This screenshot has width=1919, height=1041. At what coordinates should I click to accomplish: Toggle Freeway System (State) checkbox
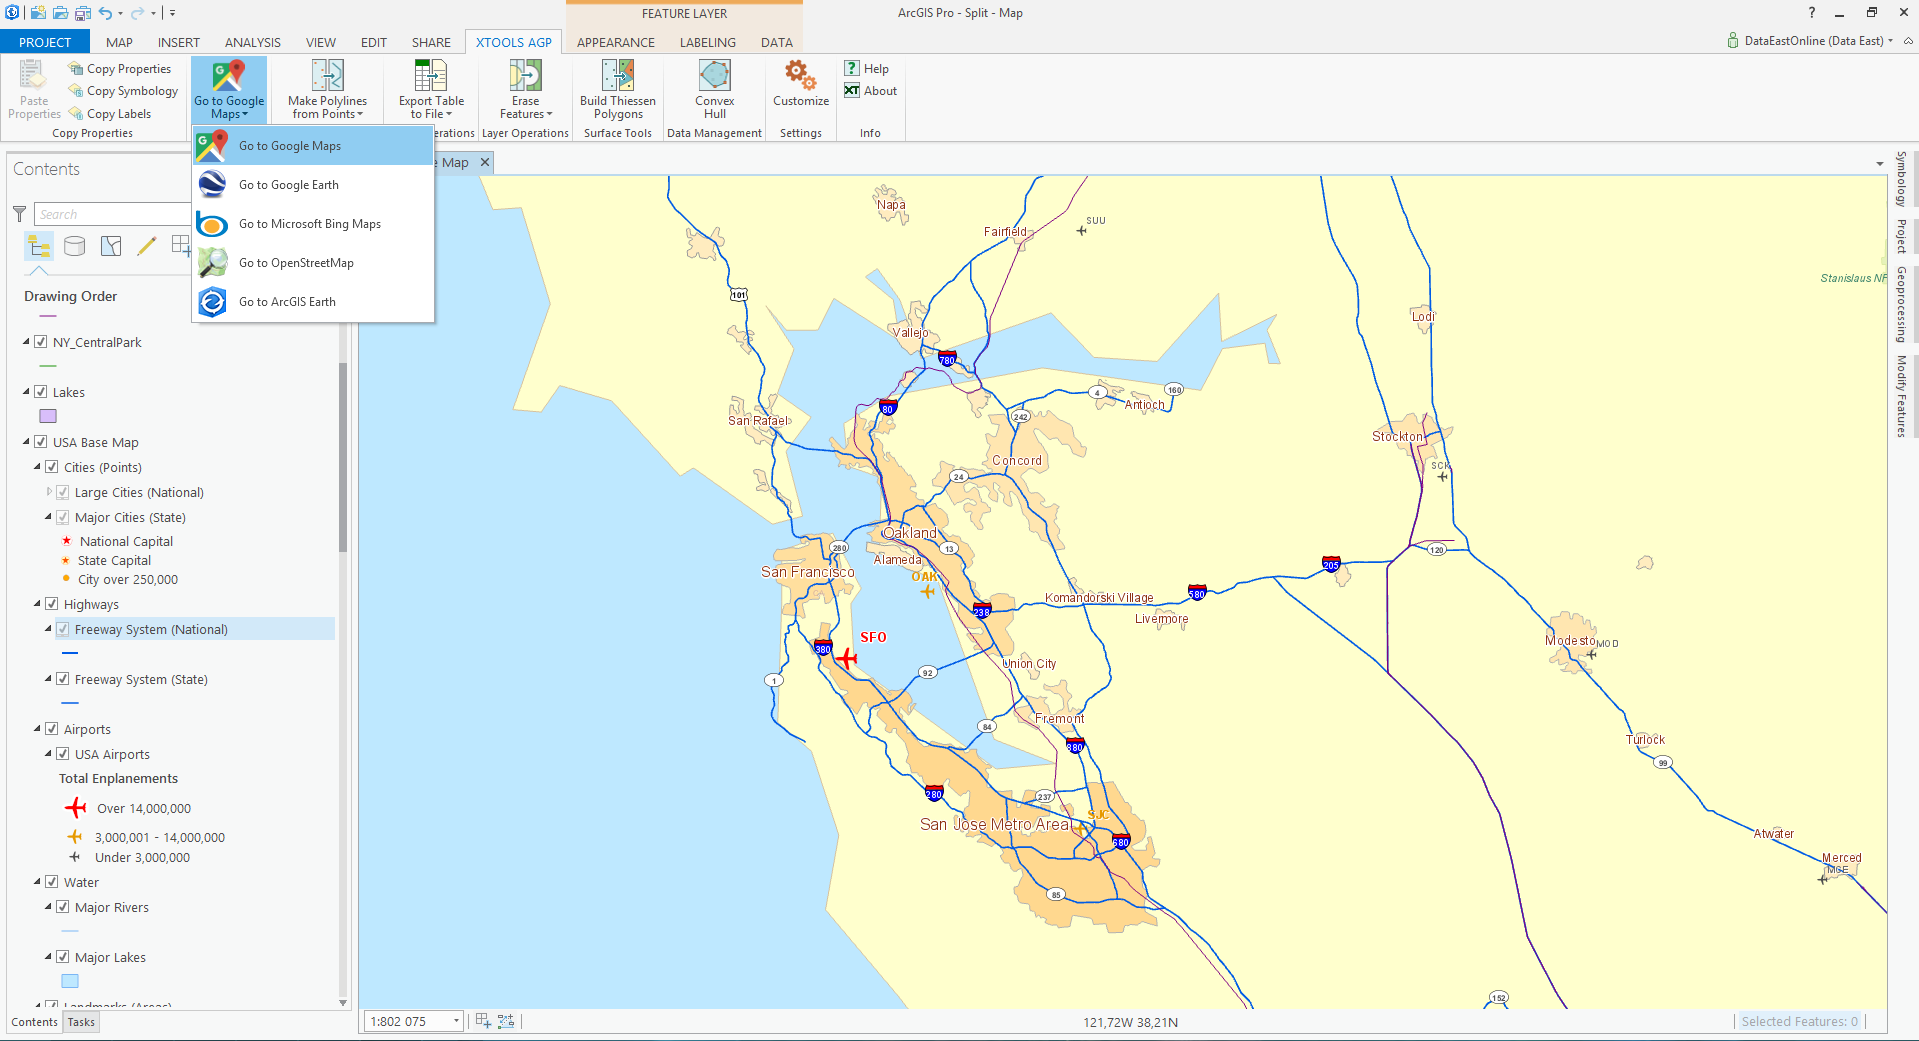click(x=63, y=679)
